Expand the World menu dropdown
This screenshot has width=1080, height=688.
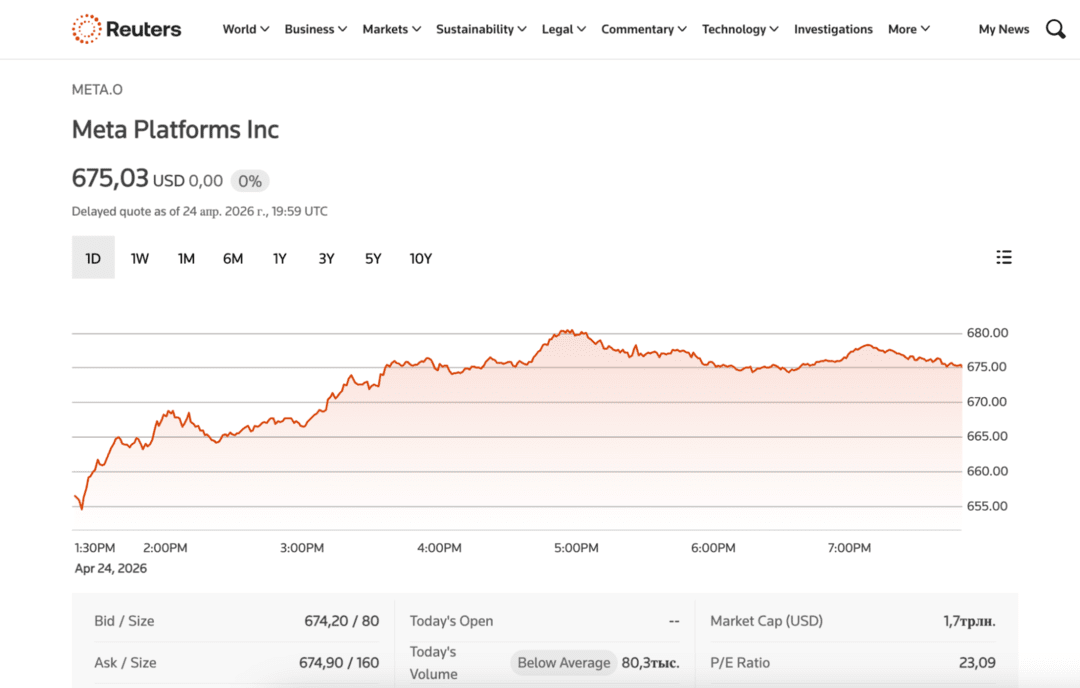click(246, 29)
